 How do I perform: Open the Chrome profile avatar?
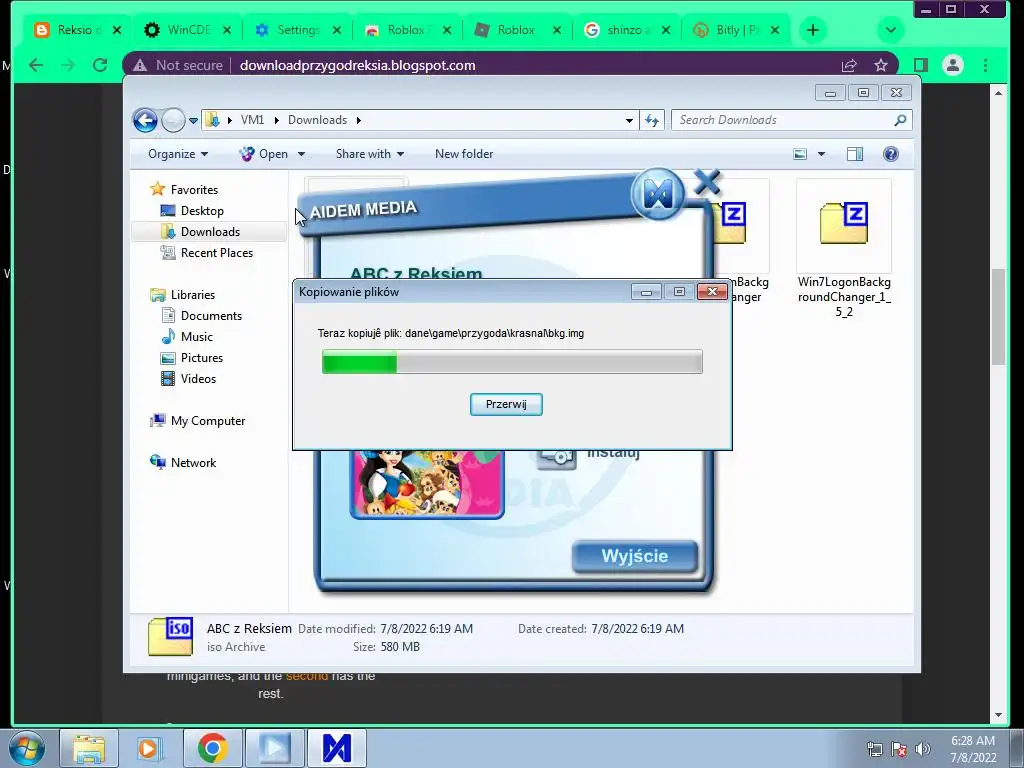click(x=953, y=65)
